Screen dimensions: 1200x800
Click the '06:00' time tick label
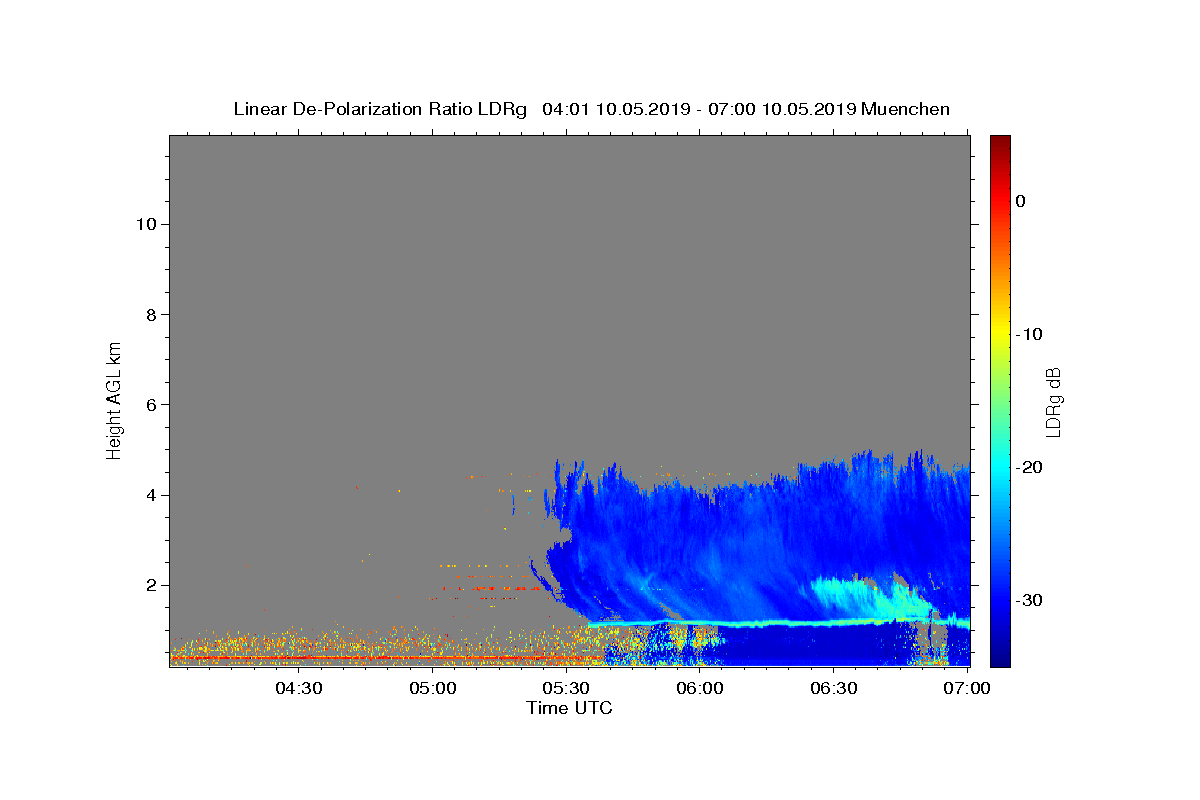699,688
